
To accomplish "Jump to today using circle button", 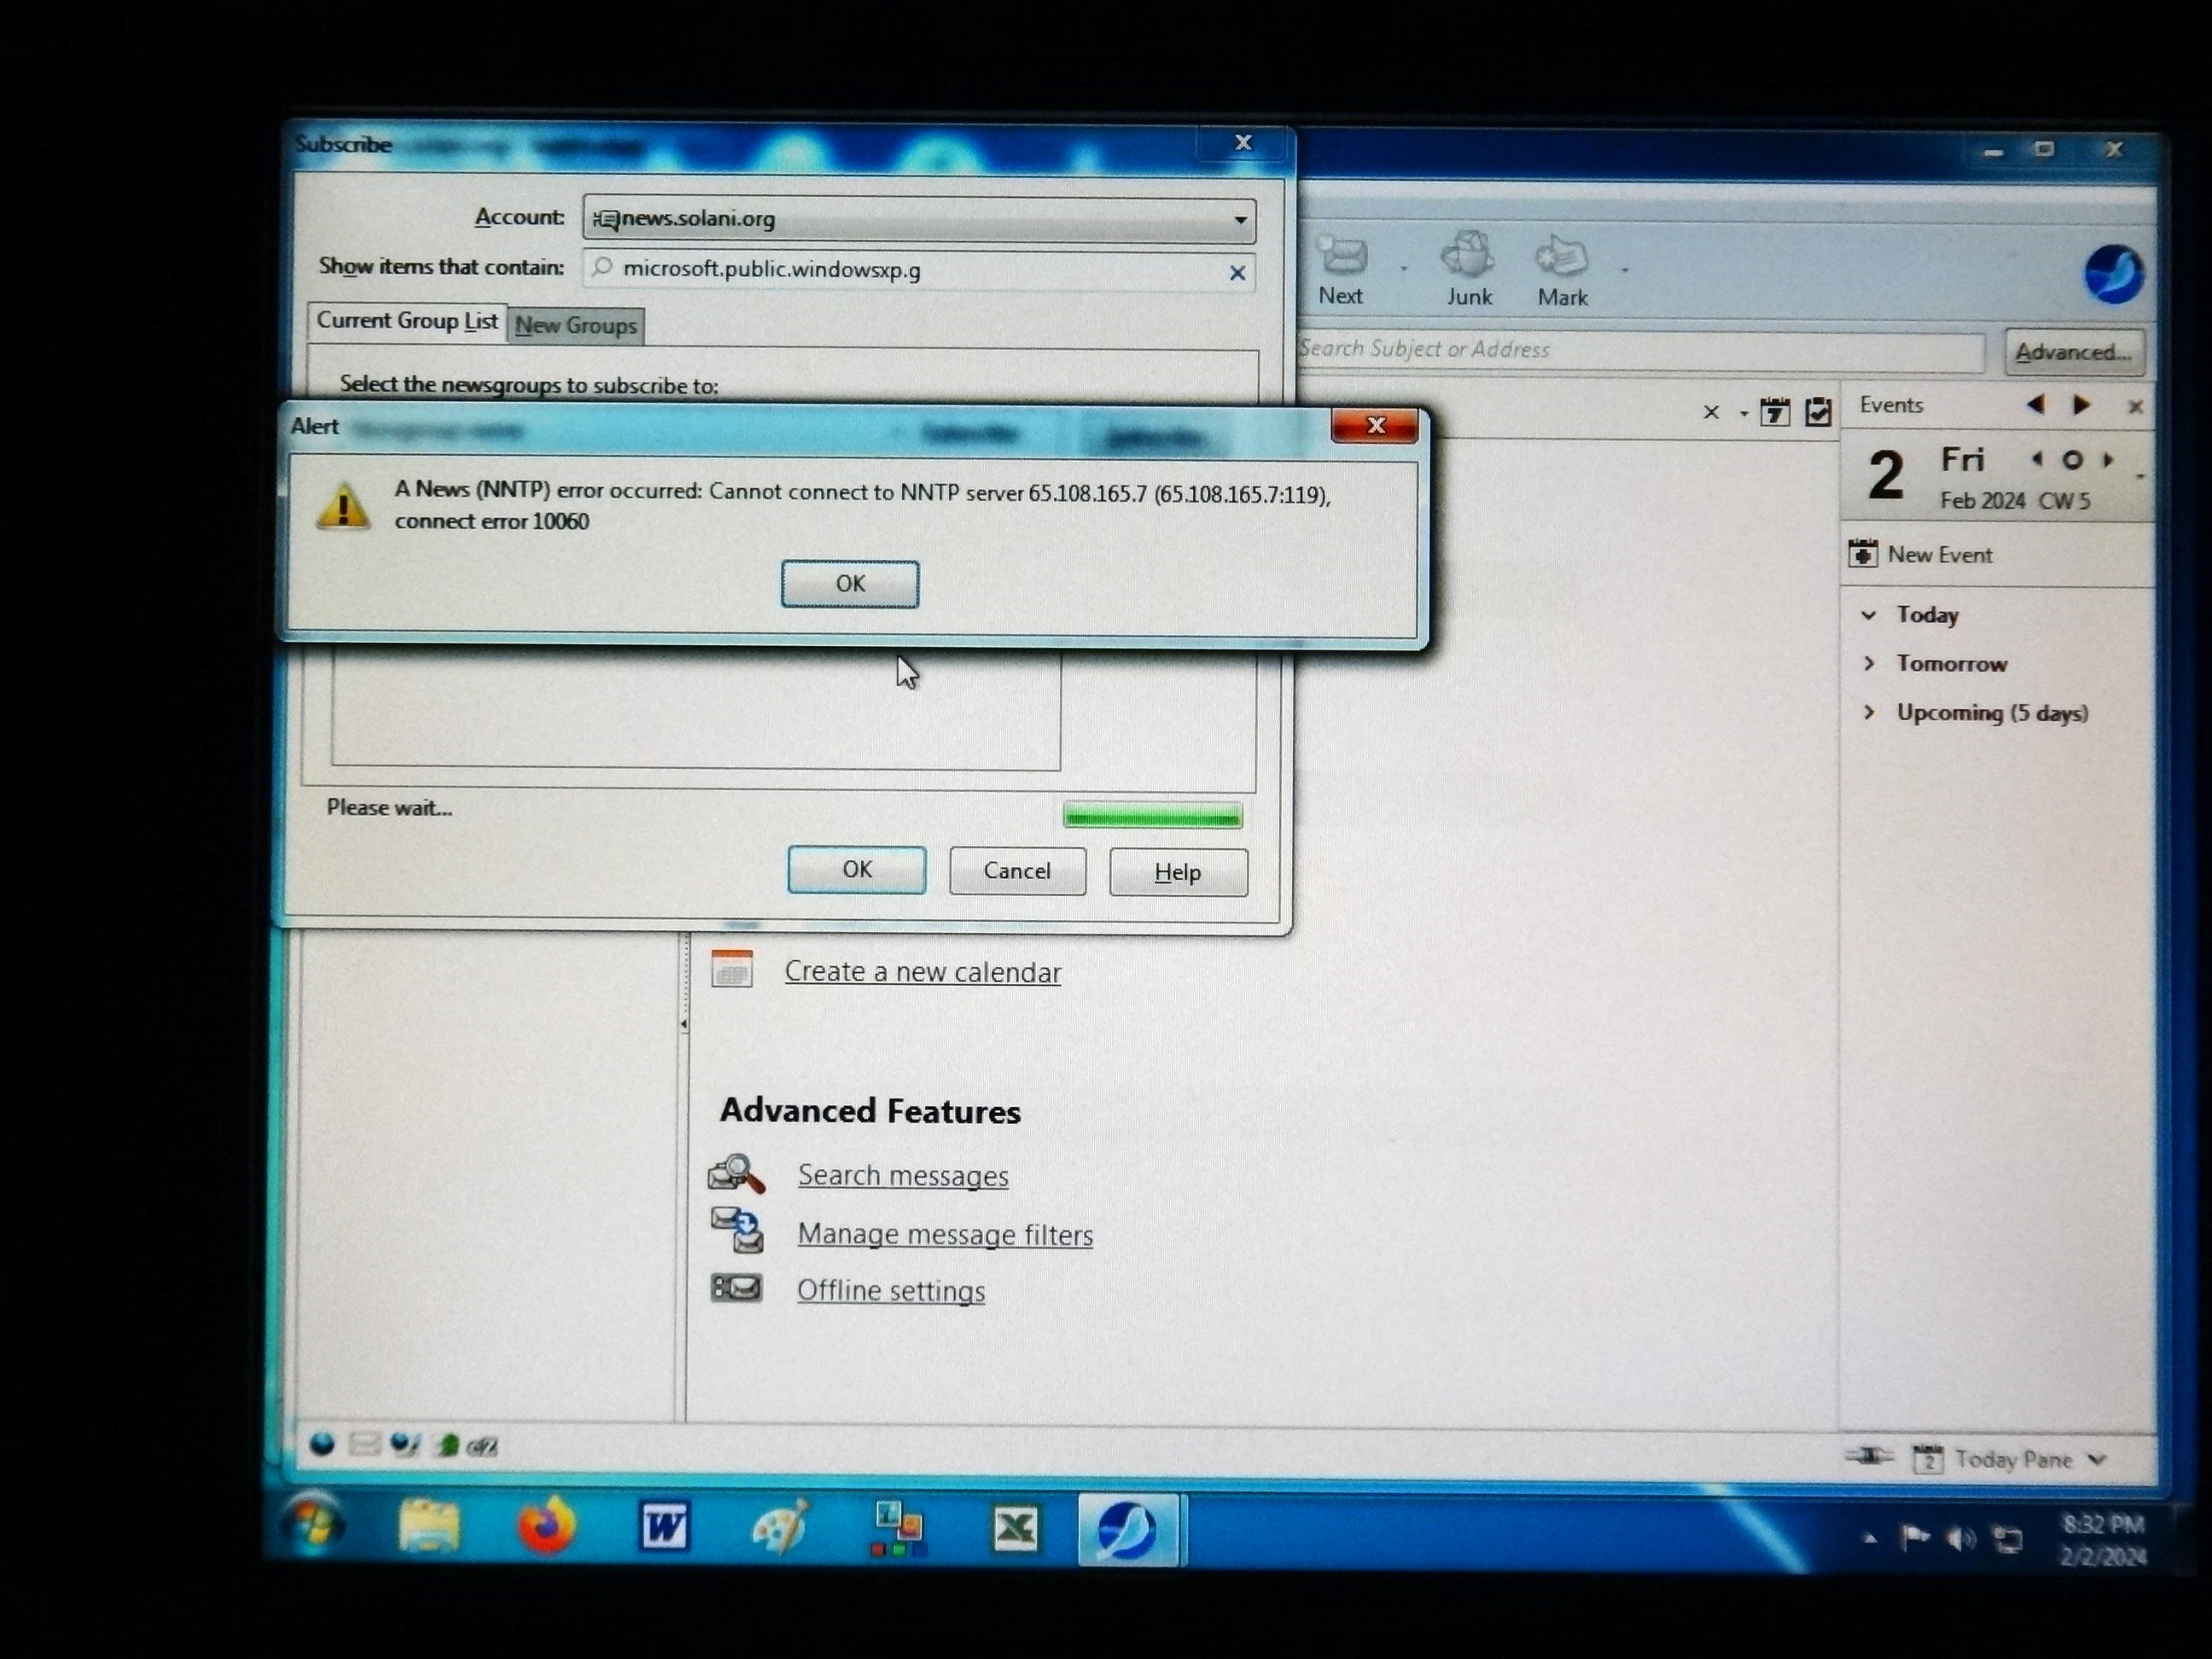I will point(2072,460).
